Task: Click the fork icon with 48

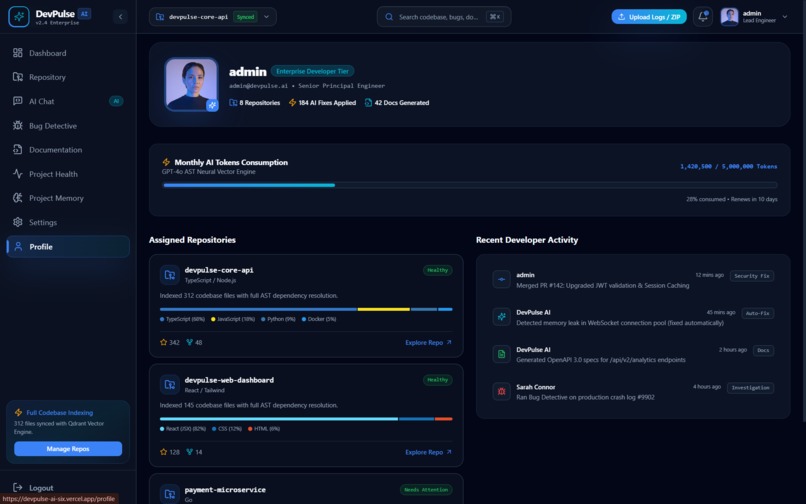Action: pyautogui.click(x=190, y=342)
